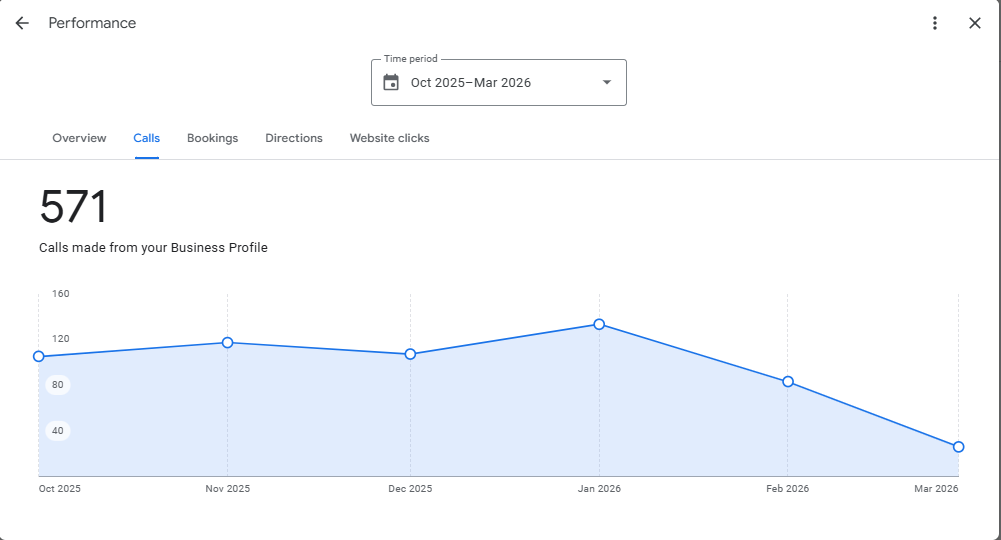Click the calendar icon in Time period

pyautogui.click(x=391, y=82)
